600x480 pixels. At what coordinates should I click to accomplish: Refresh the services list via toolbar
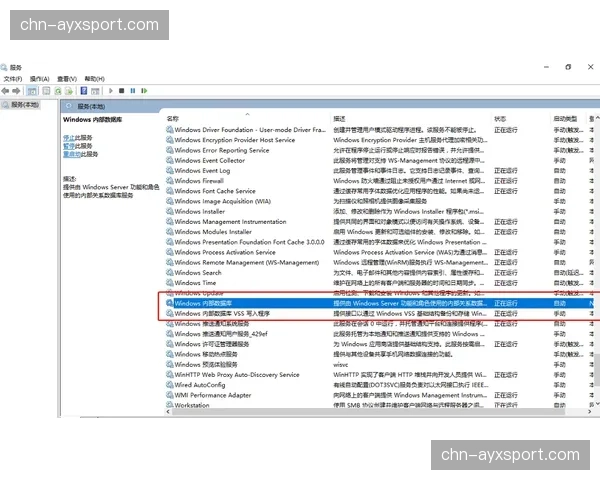(58, 91)
